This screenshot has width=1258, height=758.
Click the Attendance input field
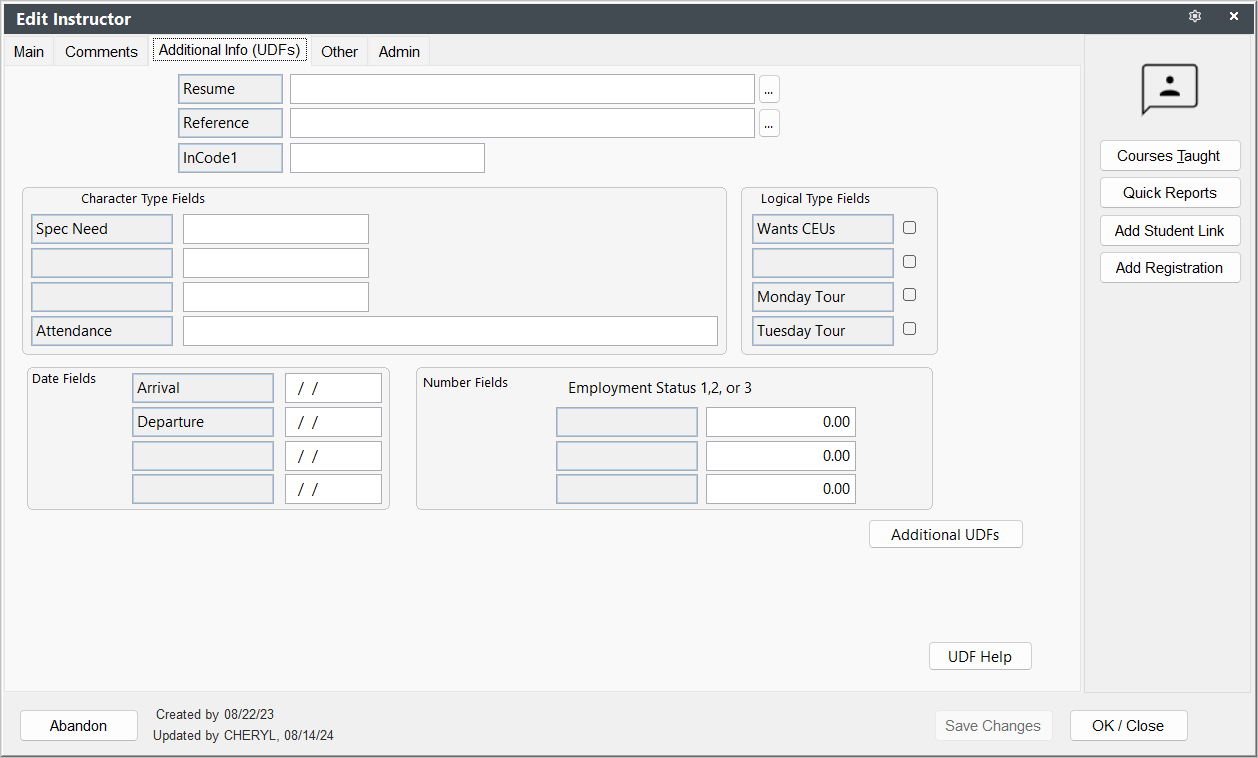click(x=450, y=331)
